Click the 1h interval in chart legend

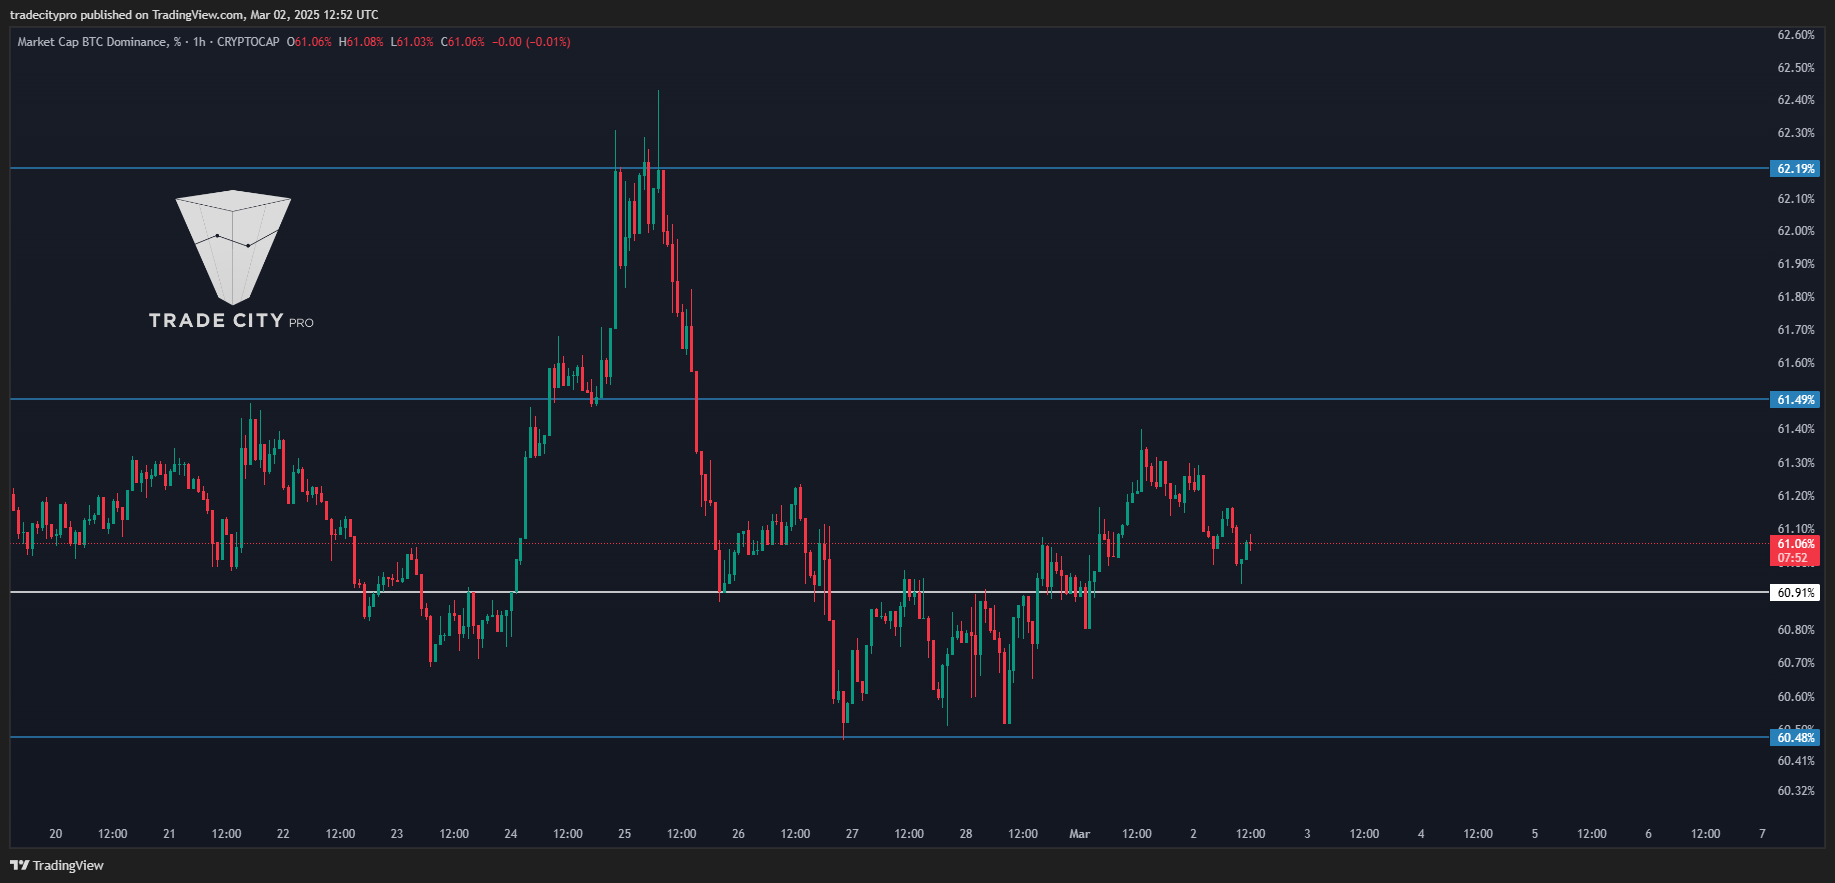pos(199,42)
